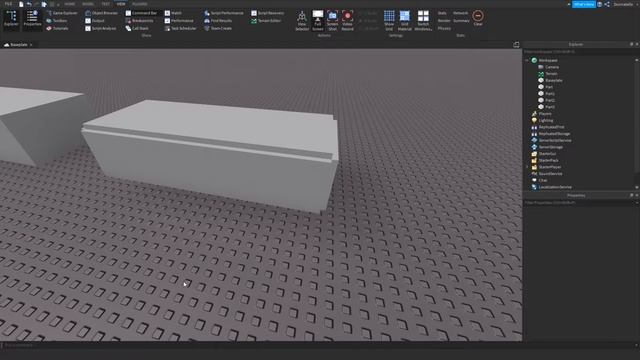Switch to the PLUGINS ribbon tab
Screen dimensions: 640x360
[140, 4]
